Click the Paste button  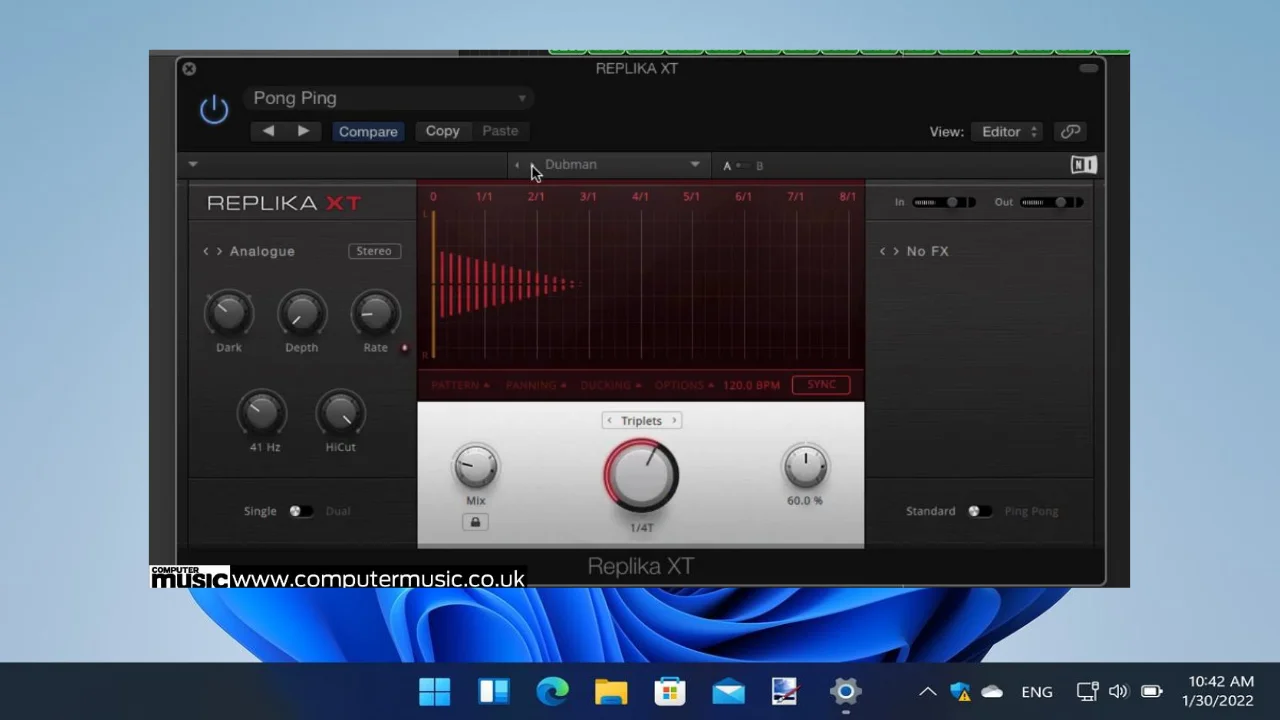(x=500, y=131)
